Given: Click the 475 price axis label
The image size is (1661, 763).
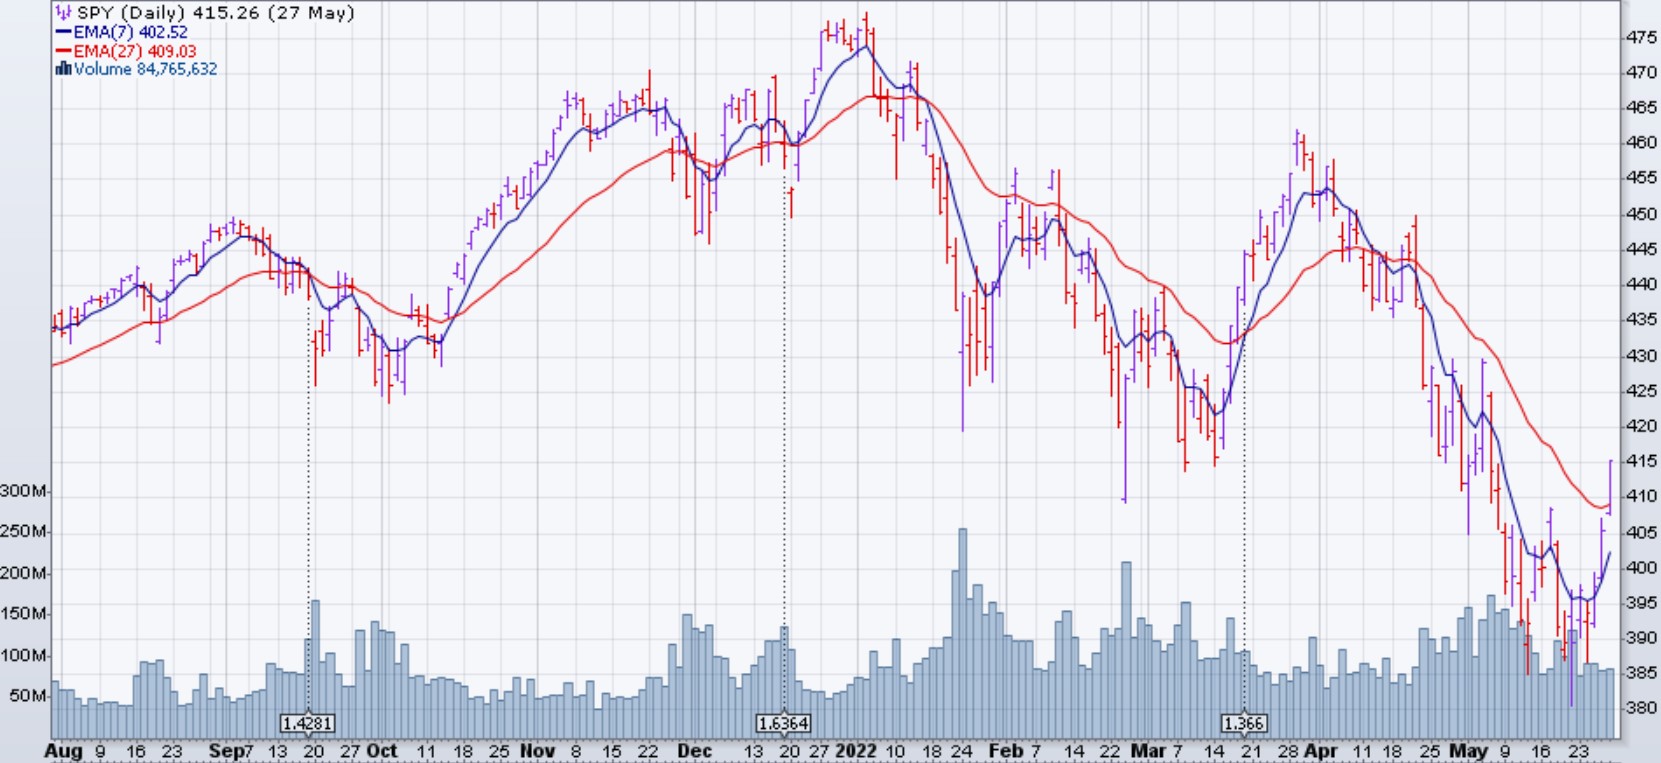Looking at the screenshot, I should 1641,38.
